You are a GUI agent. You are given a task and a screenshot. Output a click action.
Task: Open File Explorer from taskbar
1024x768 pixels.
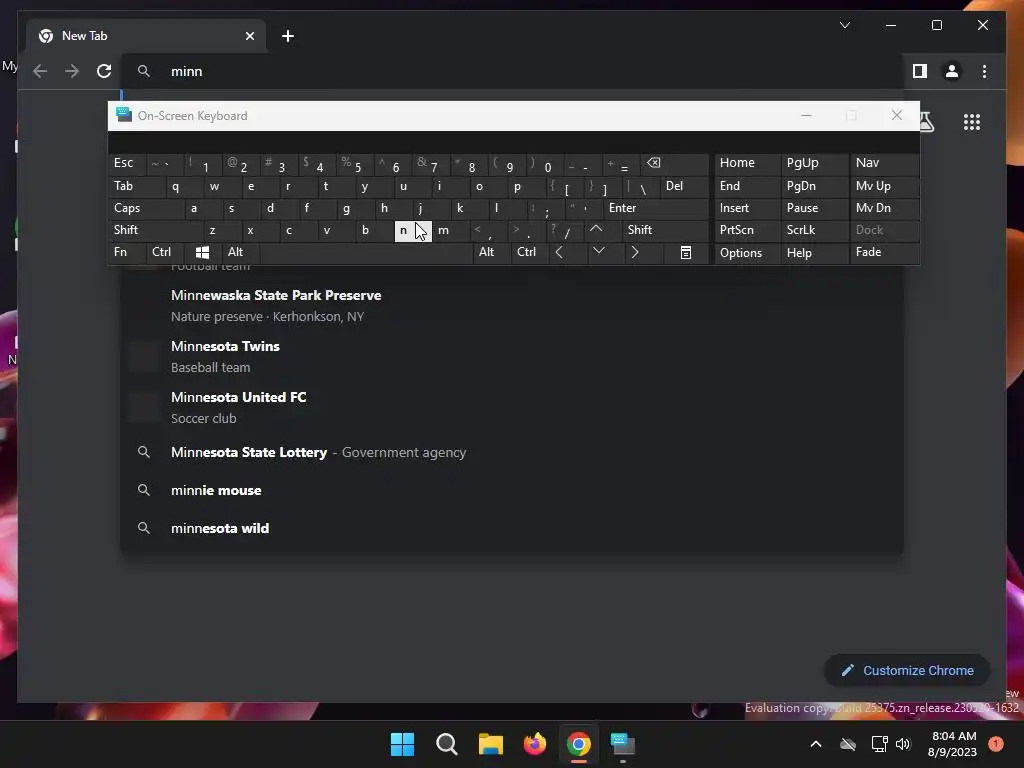point(491,744)
